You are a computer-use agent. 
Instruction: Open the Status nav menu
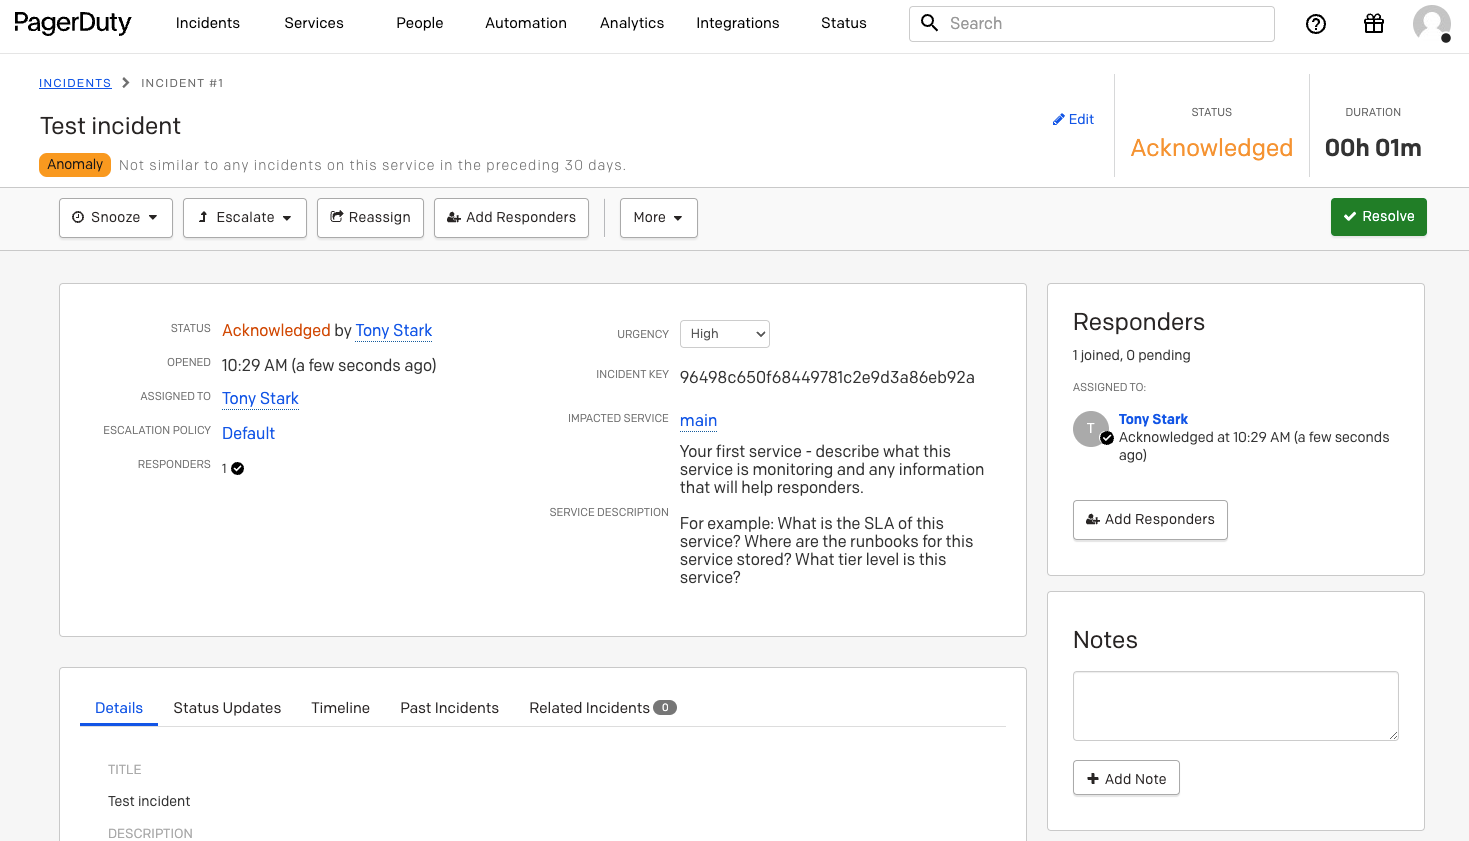point(844,23)
